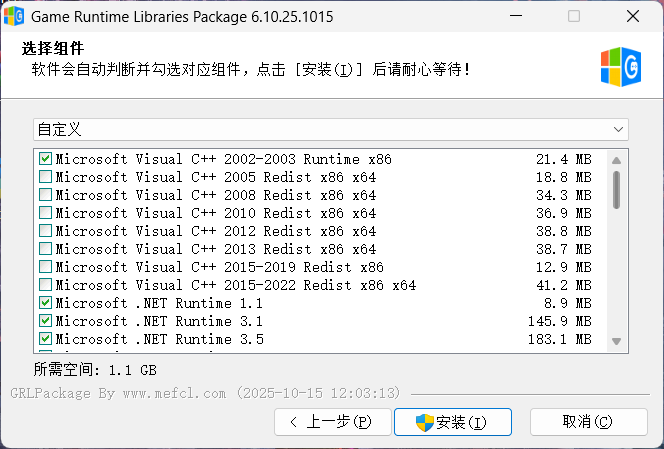Click the shield icon on the 安装 button
The image size is (664, 449).
click(425, 422)
